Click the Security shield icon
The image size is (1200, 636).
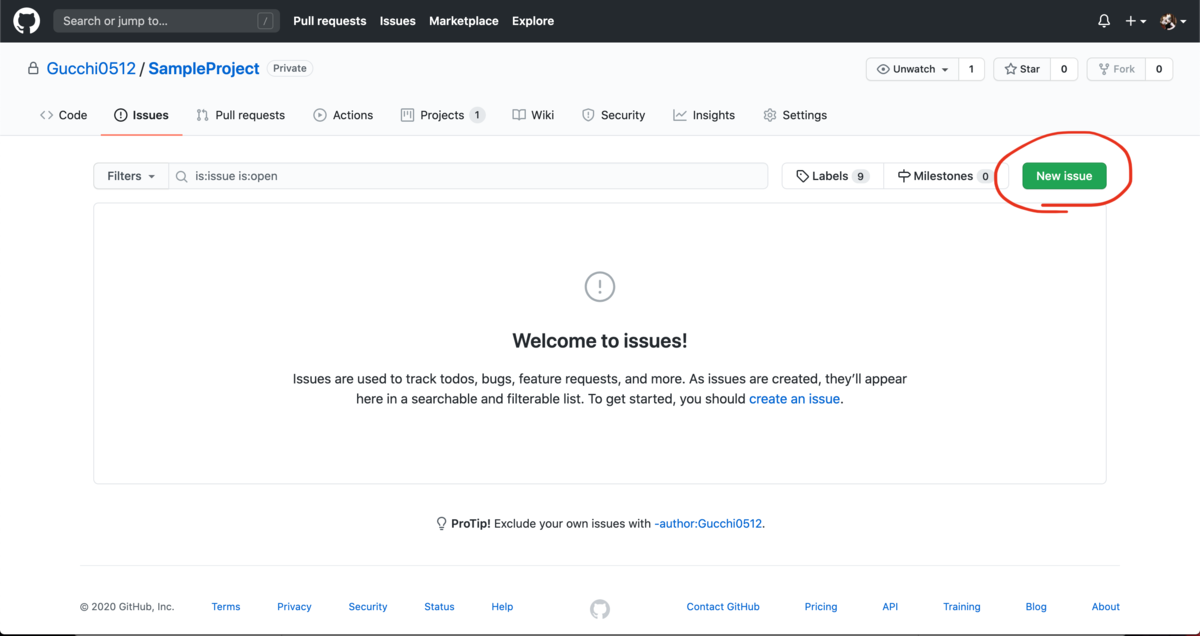[590, 115]
